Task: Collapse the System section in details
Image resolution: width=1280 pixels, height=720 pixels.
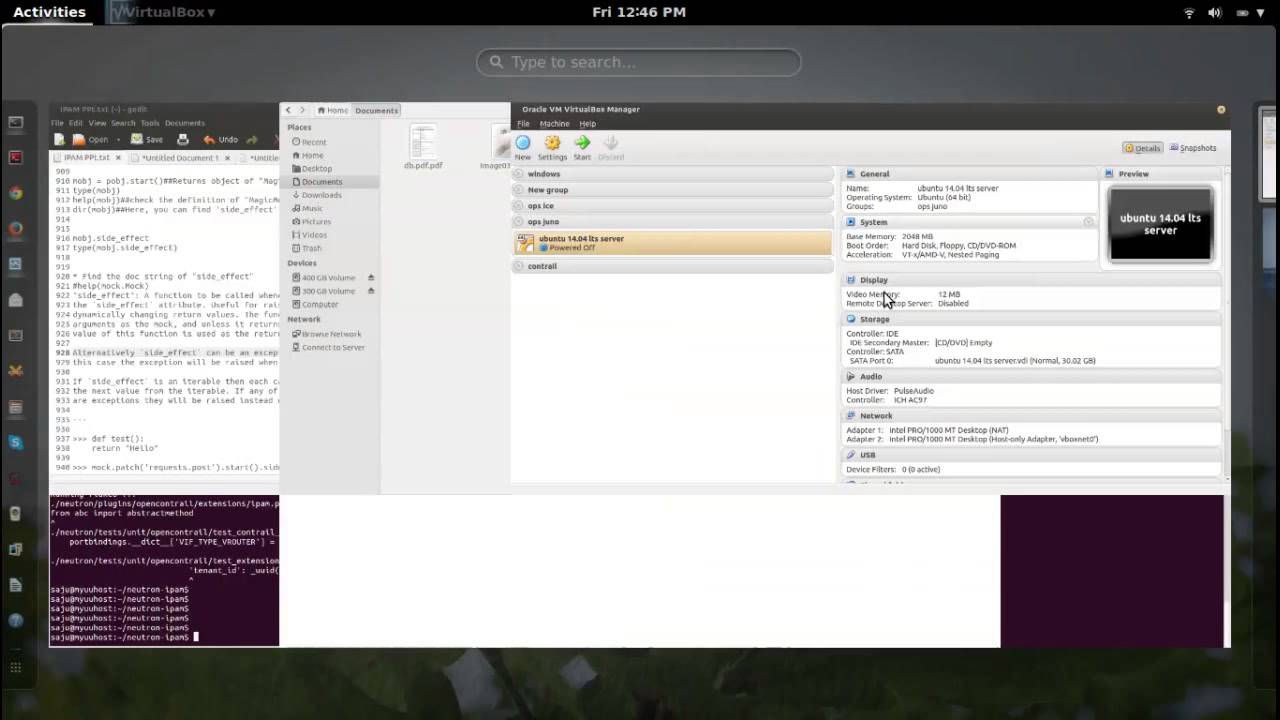Action: pos(1089,222)
